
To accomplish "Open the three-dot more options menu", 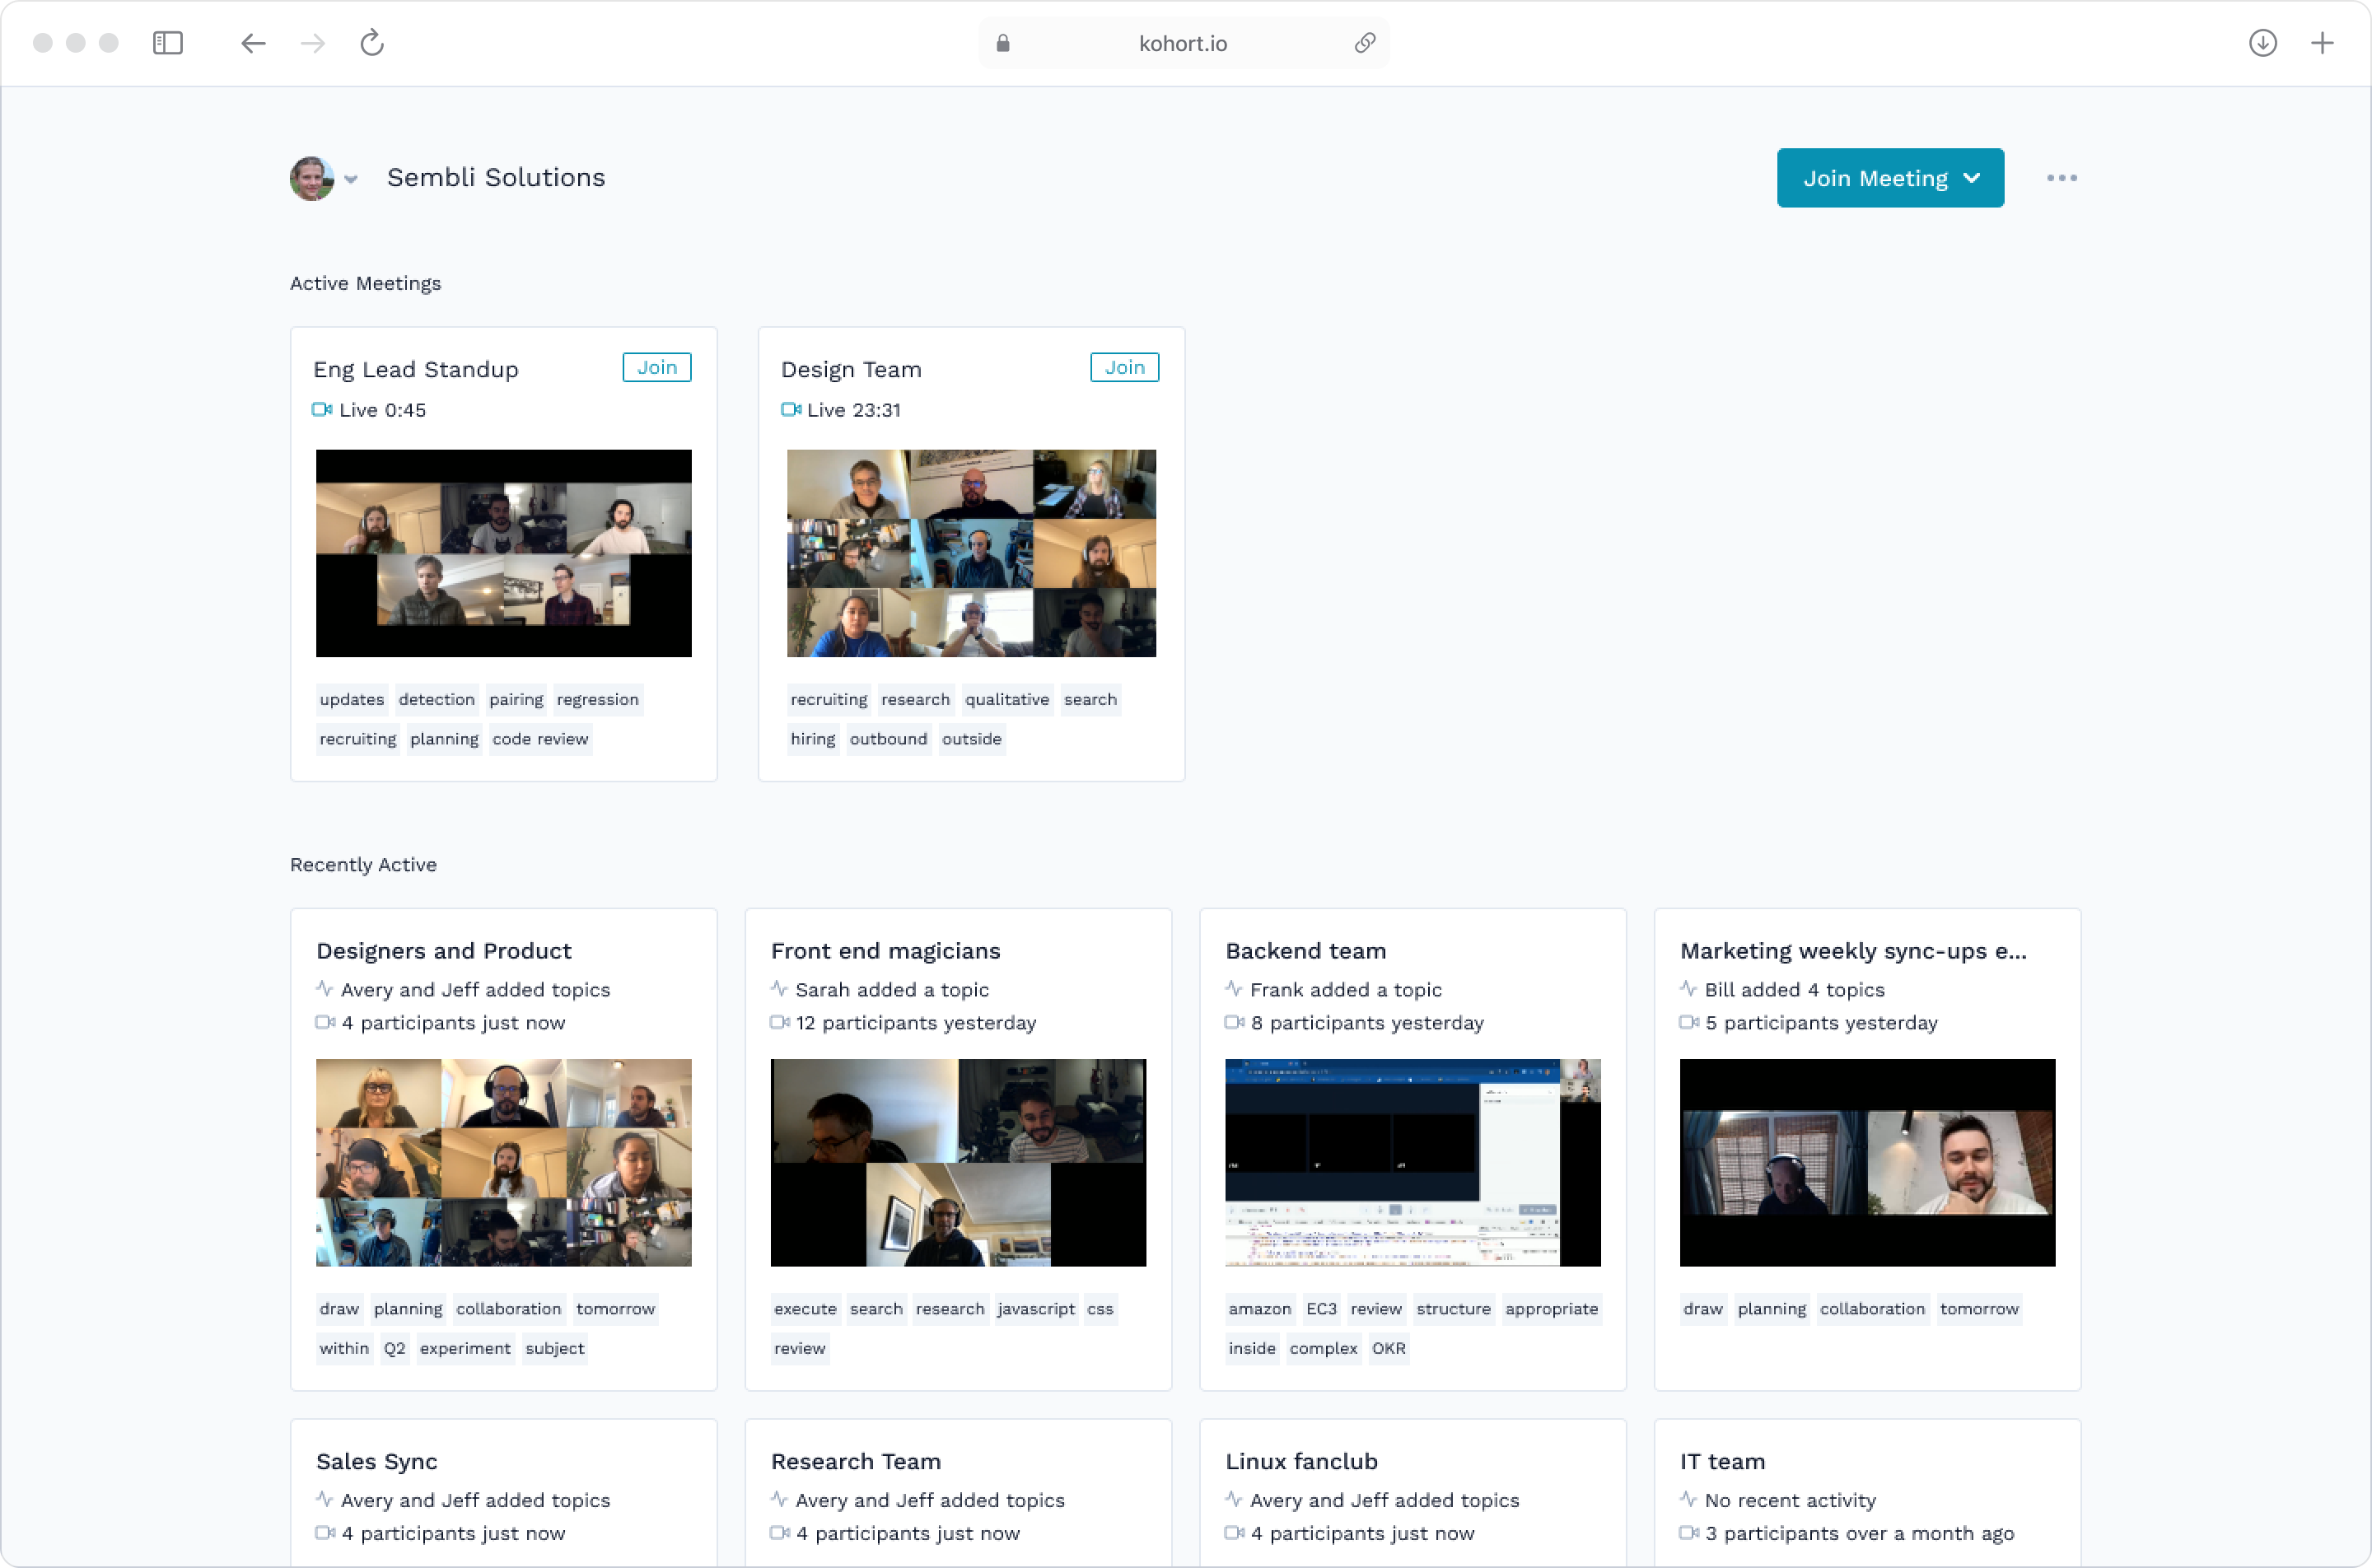I will click(2062, 178).
